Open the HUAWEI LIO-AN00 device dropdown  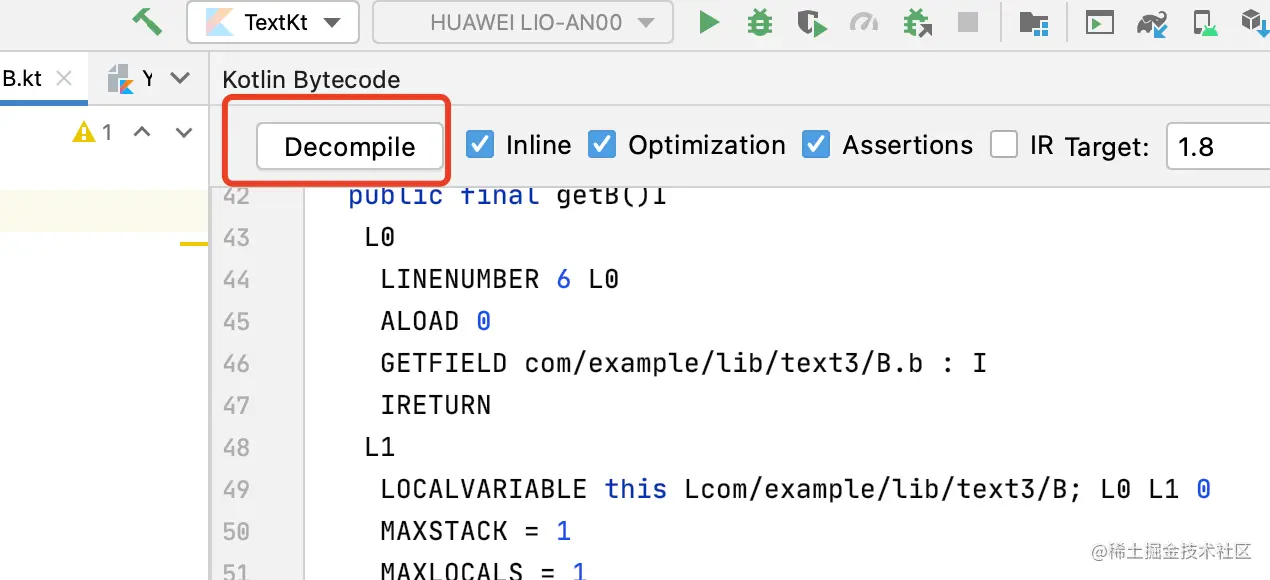click(x=522, y=22)
